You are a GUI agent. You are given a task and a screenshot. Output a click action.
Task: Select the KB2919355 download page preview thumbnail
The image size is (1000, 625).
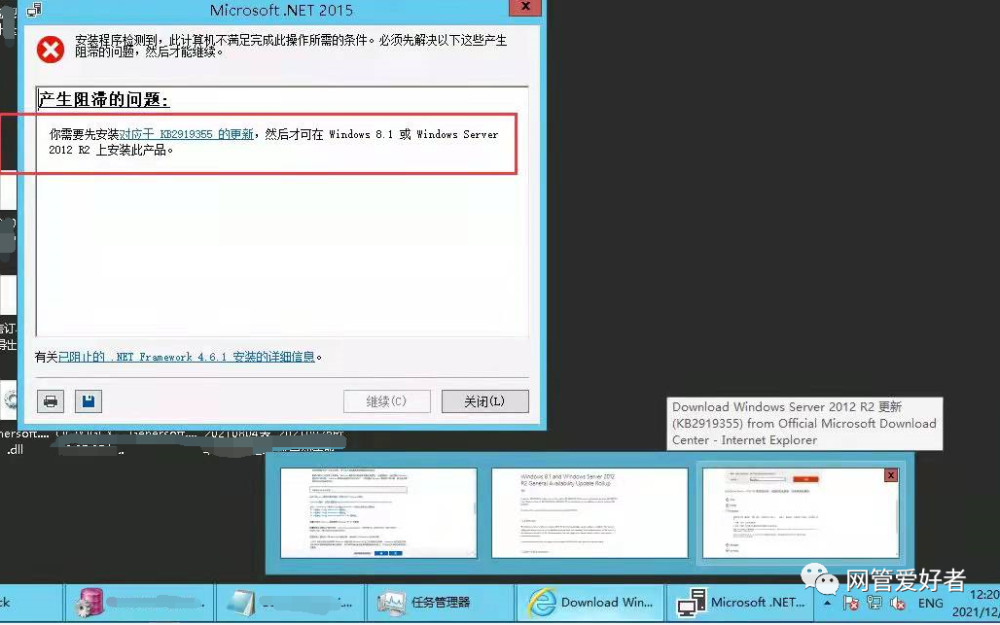point(800,513)
